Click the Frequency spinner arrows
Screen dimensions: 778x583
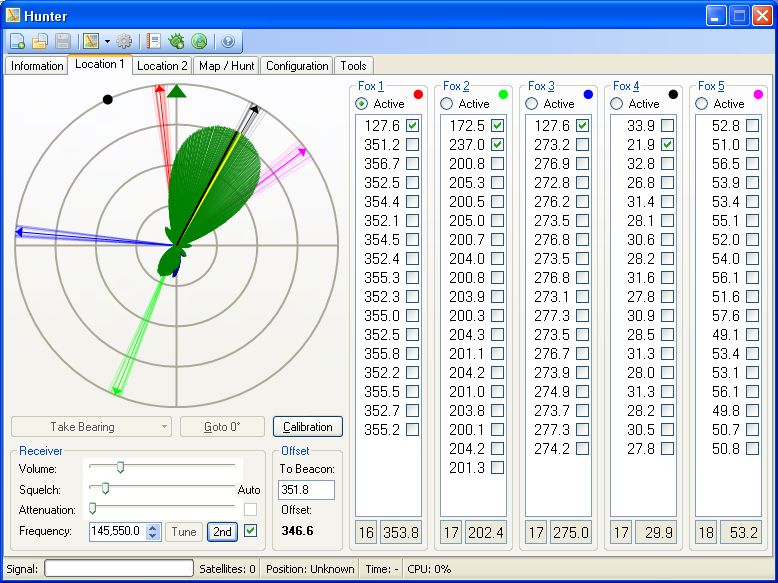pyautogui.click(x=153, y=532)
